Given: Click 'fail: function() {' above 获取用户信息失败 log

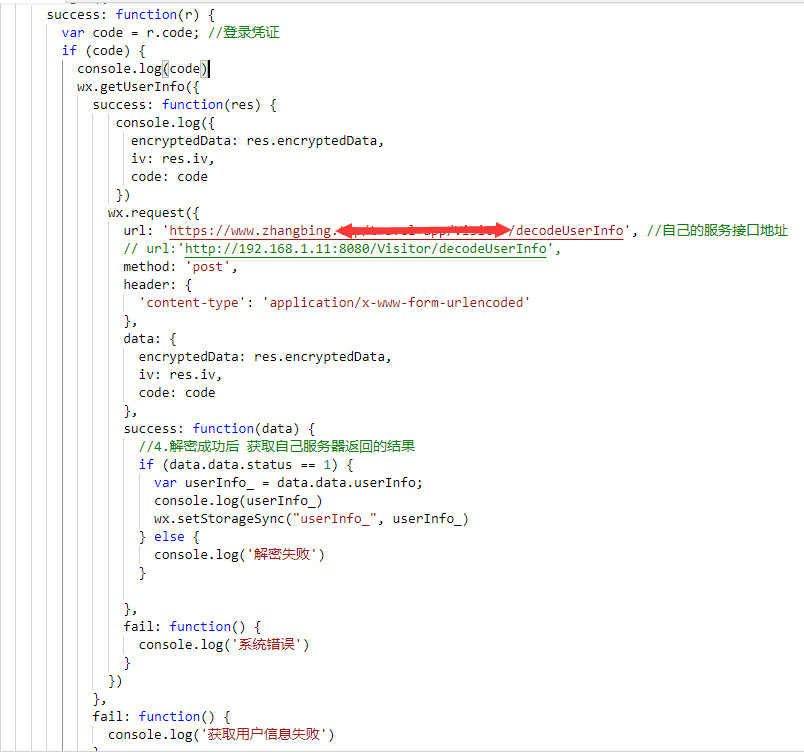Looking at the screenshot, I should pyautogui.click(x=162, y=717).
